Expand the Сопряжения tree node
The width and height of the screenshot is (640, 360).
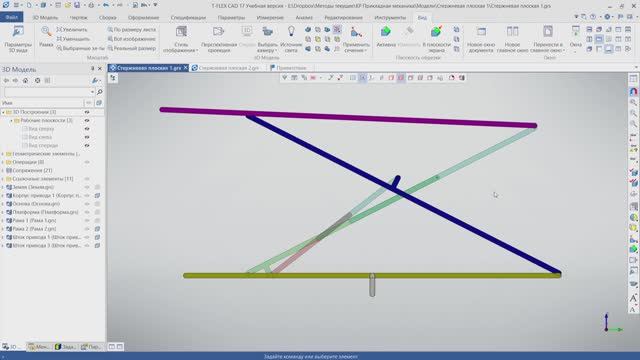3,170
